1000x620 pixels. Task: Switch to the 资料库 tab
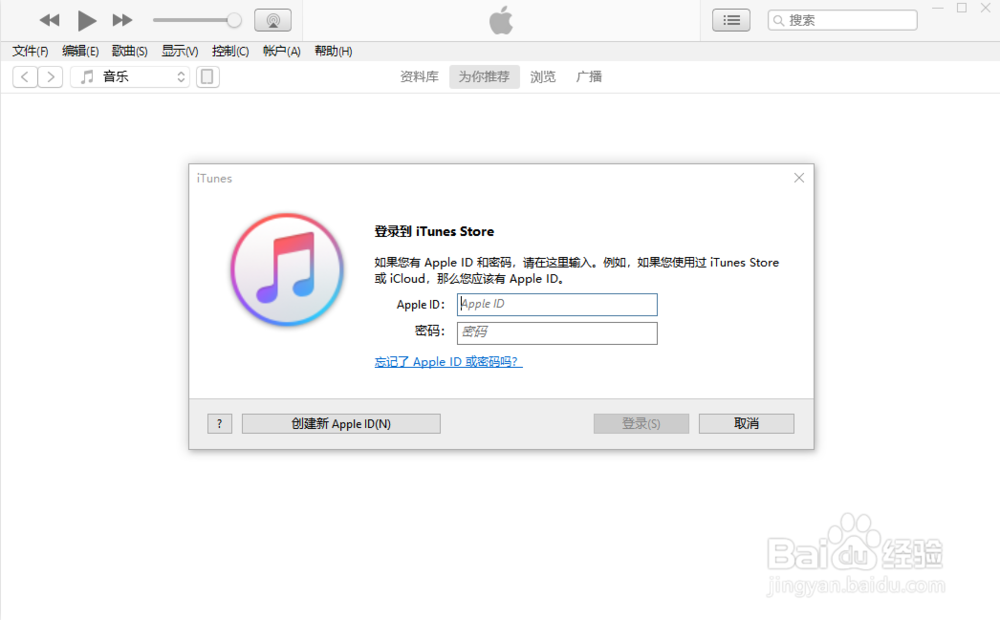(419, 76)
